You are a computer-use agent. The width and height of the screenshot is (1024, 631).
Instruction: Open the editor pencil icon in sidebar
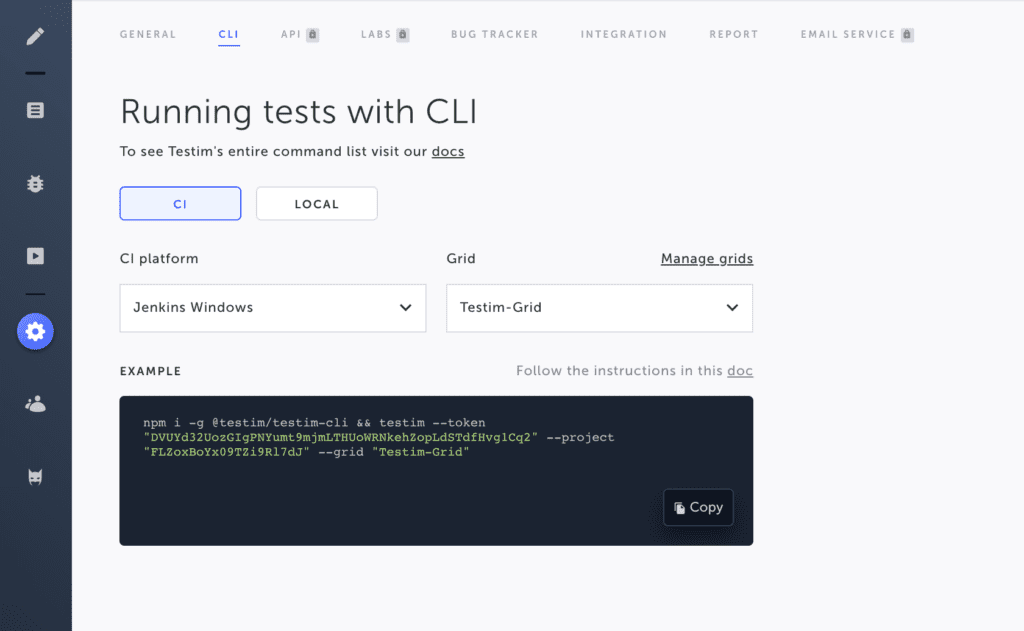(x=35, y=36)
